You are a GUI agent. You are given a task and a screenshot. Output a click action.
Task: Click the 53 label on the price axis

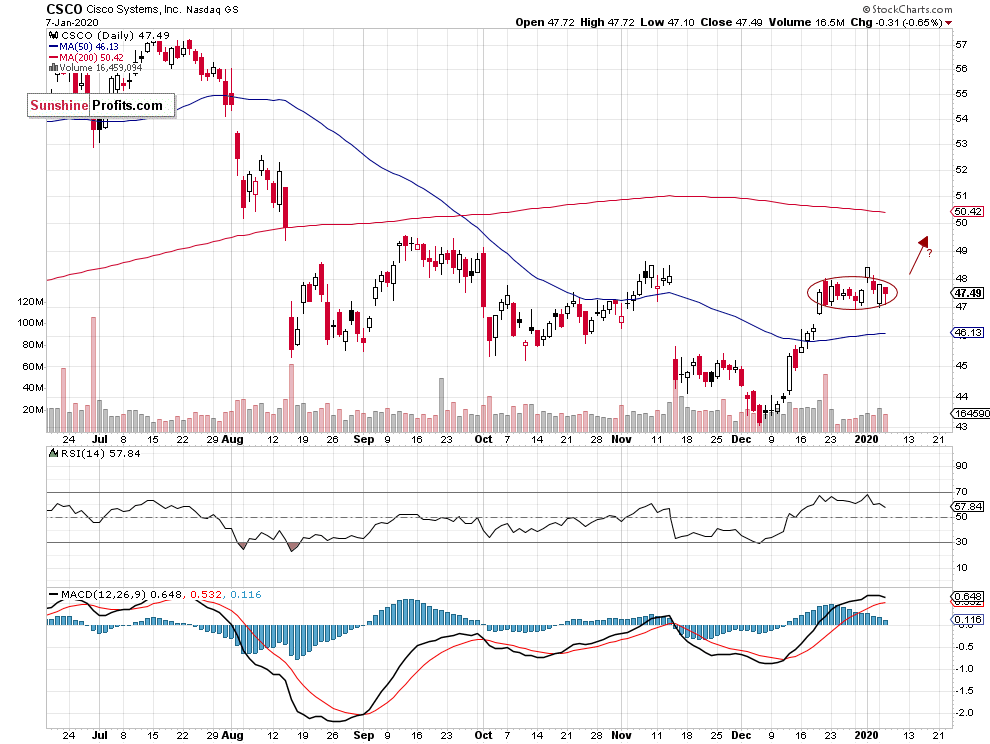click(961, 144)
